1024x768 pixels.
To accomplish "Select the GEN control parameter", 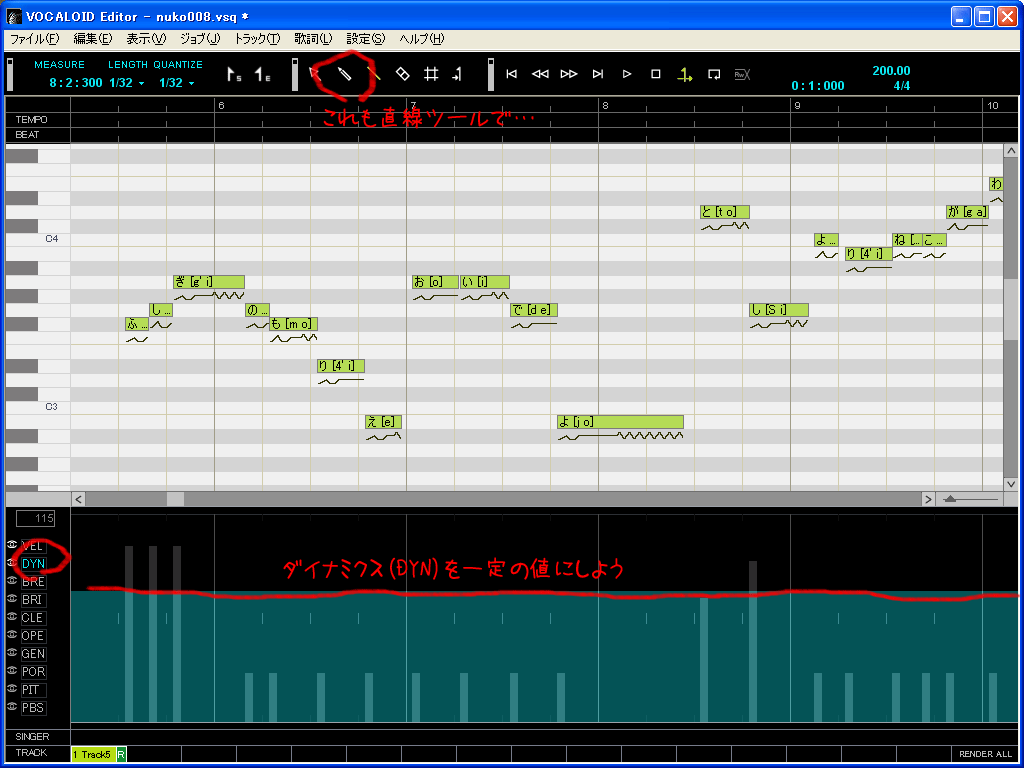I will coord(33,654).
